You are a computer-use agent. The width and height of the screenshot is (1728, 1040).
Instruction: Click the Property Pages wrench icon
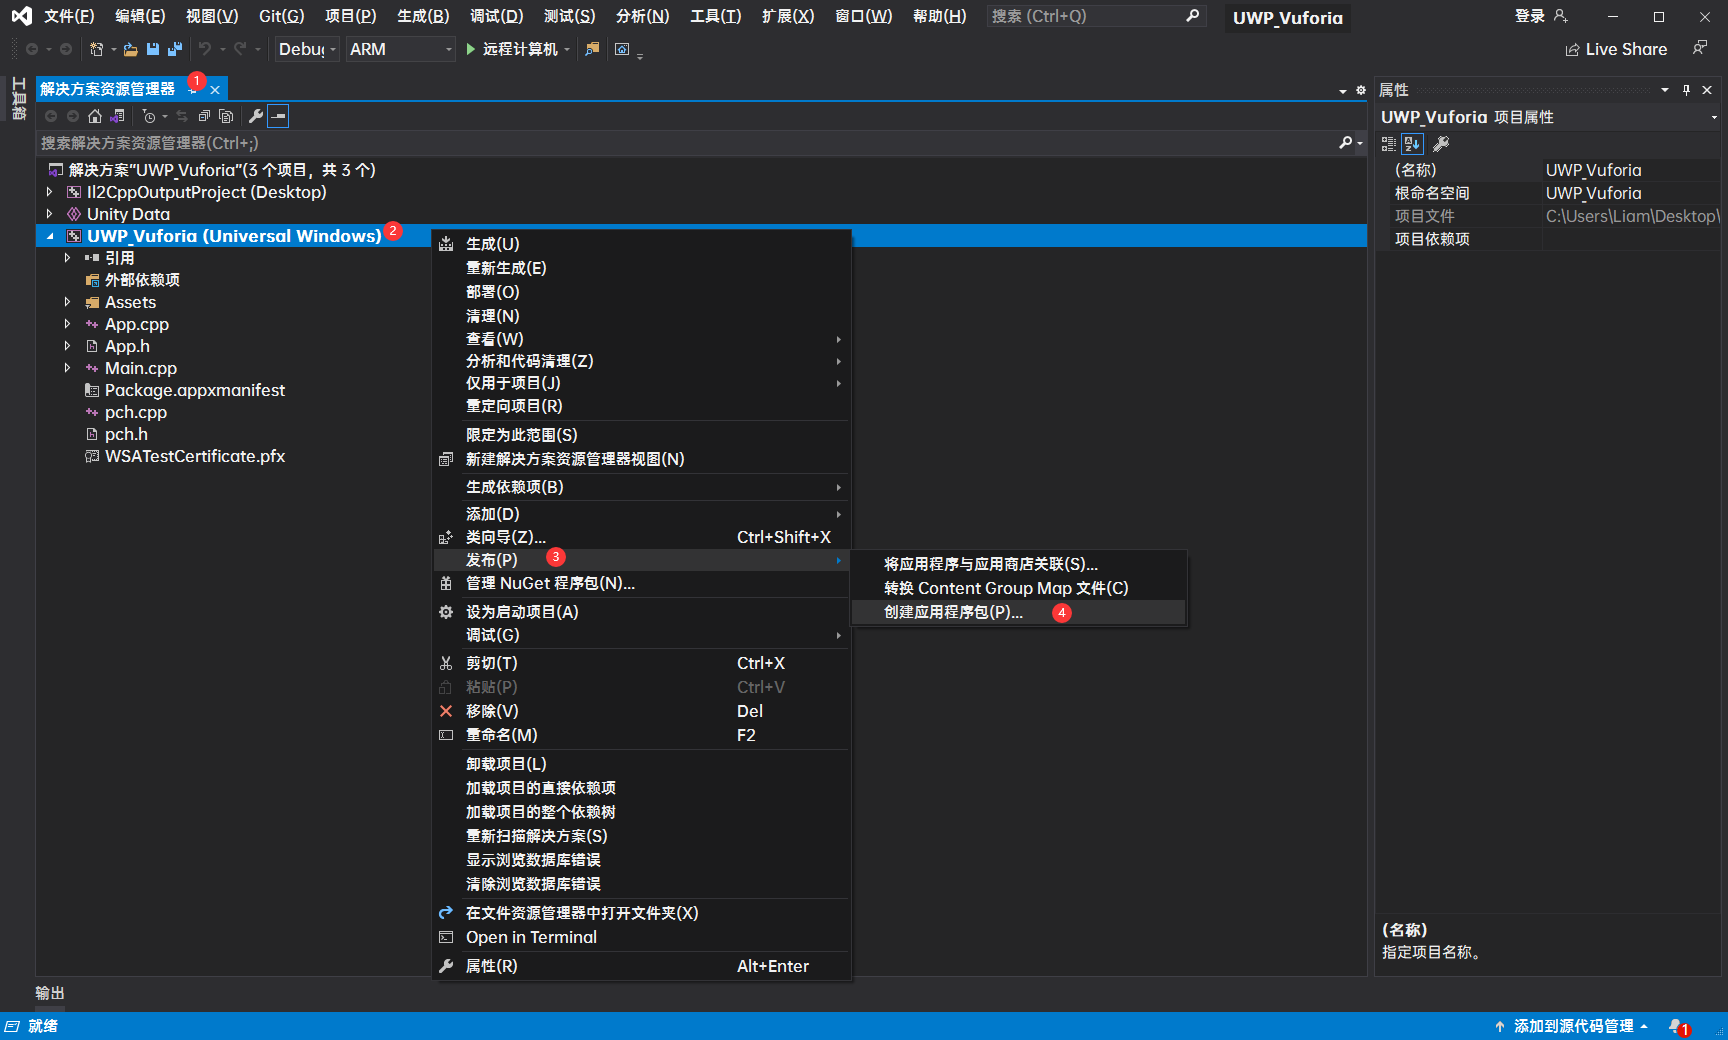[x=1441, y=144]
